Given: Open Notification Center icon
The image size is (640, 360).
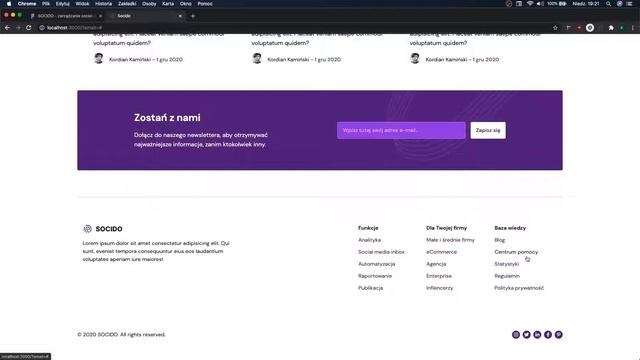Looking at the screenshot, I should coord(629,4).
